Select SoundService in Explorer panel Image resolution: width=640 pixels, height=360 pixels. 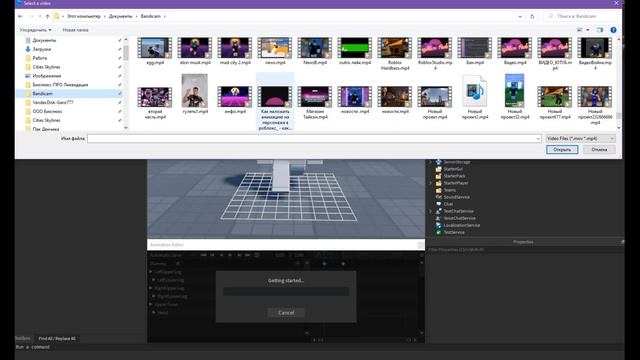pyautogui.click(x=456, y=197)
